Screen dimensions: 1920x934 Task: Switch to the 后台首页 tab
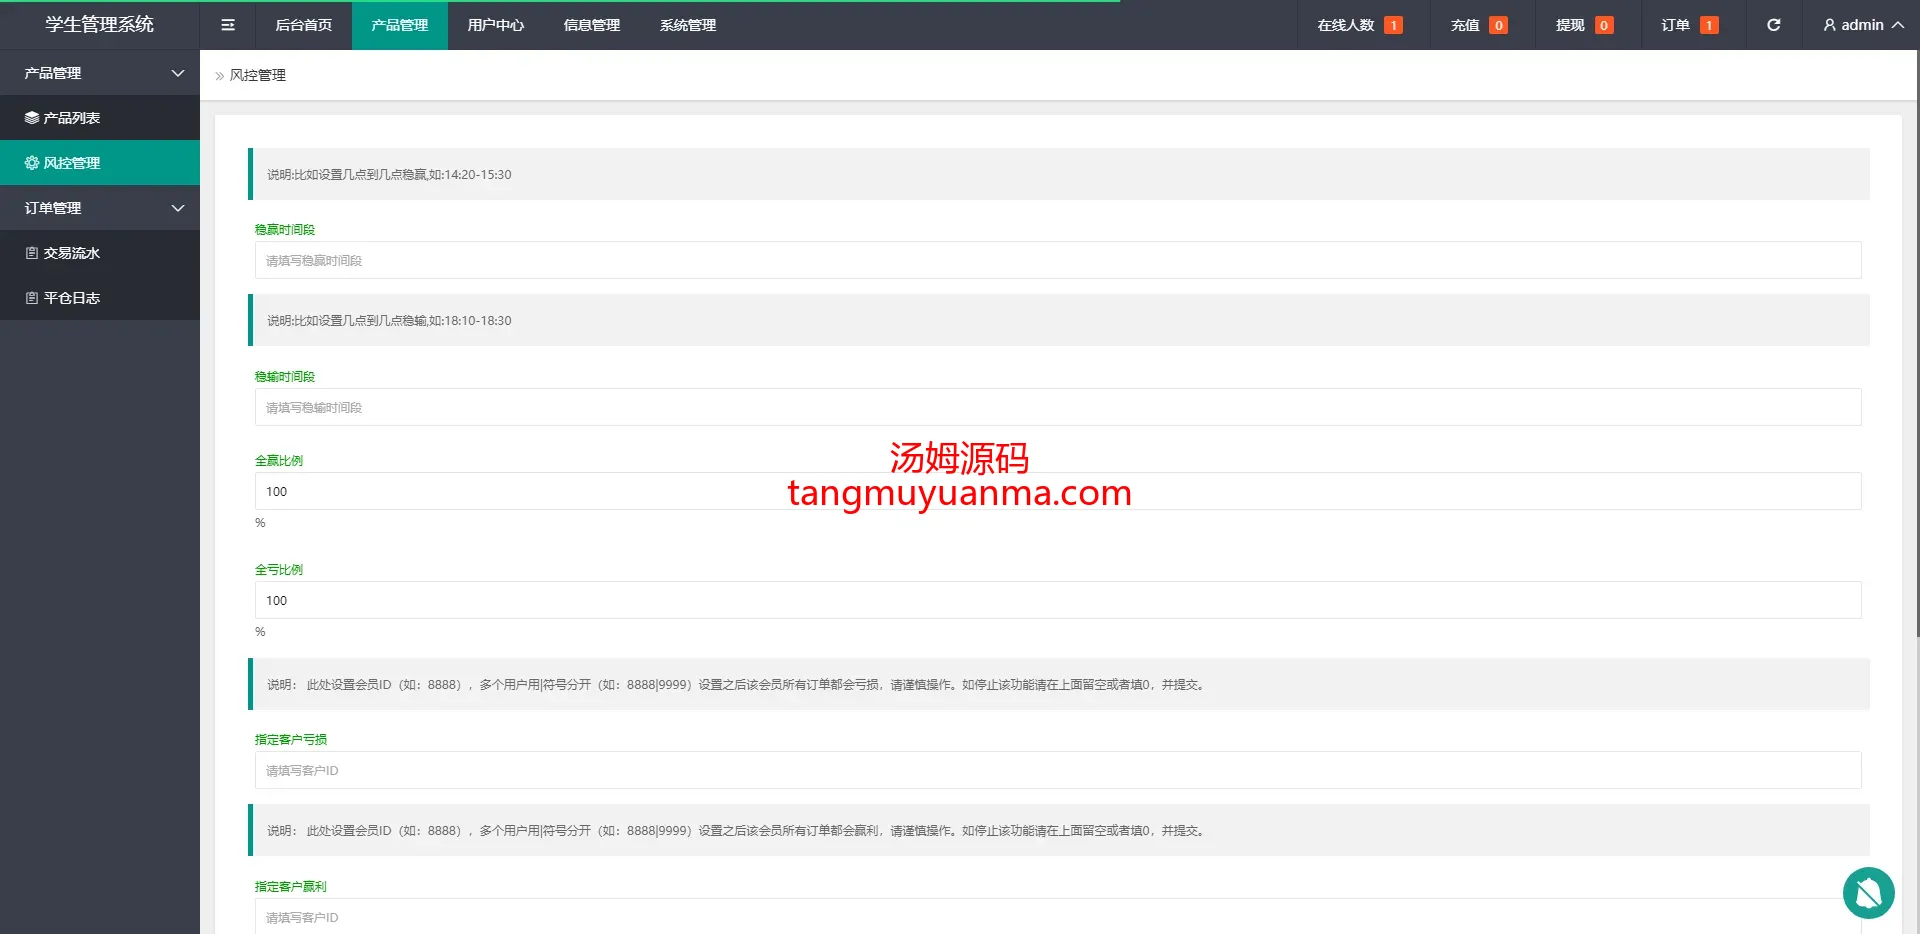tap(303, 25)
